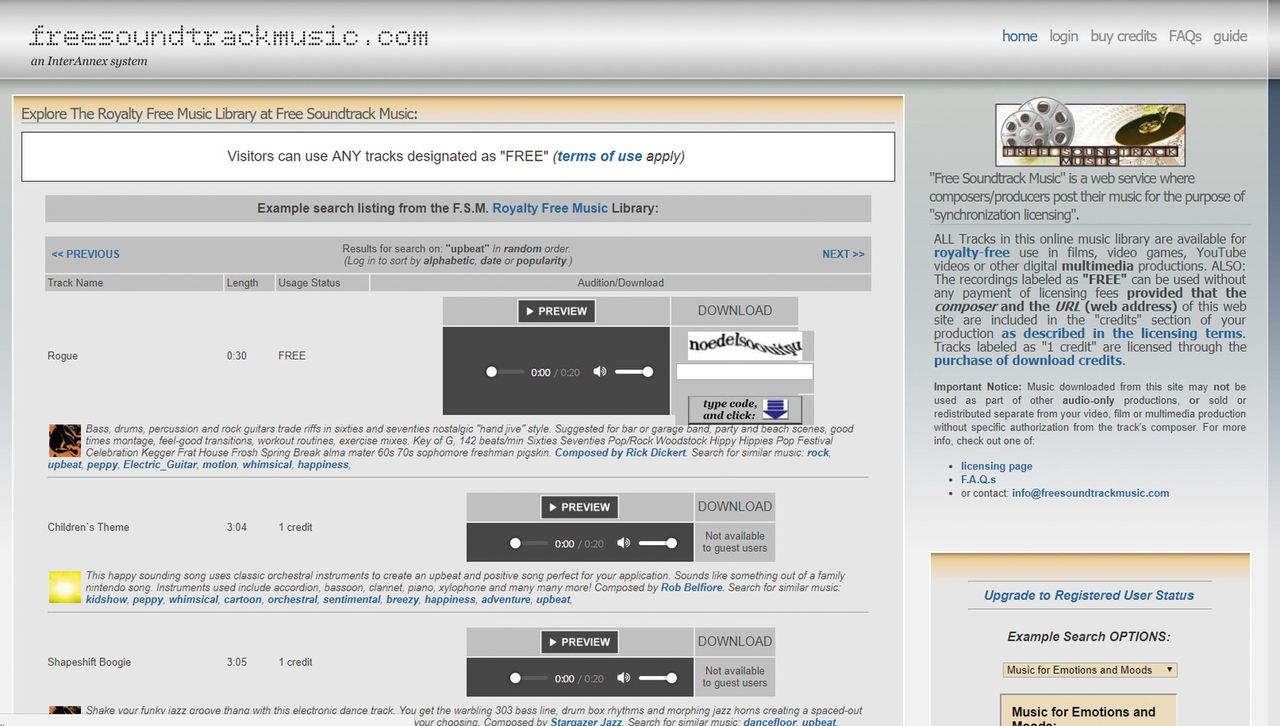Click Upgrade to Registered User Status
The image size is (1280, 726).
point(1089,595)
